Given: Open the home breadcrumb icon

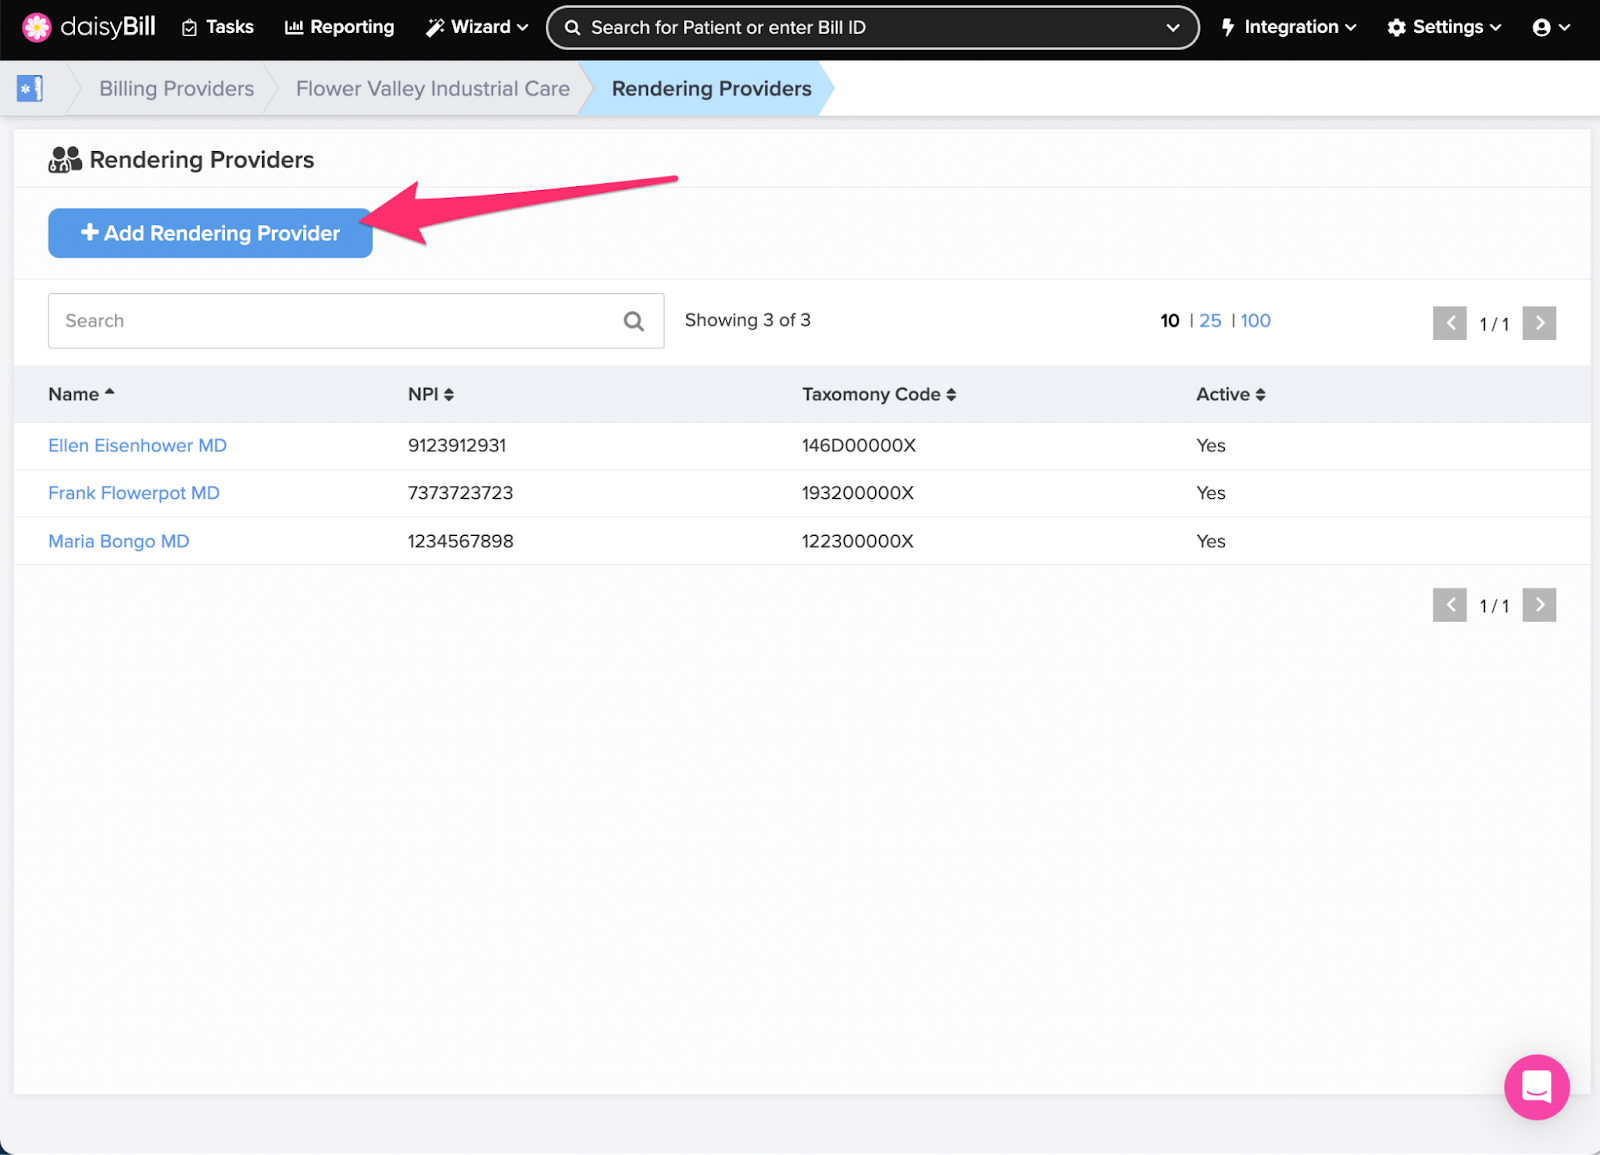Looking at the screenshot, I should pos(30,89).
